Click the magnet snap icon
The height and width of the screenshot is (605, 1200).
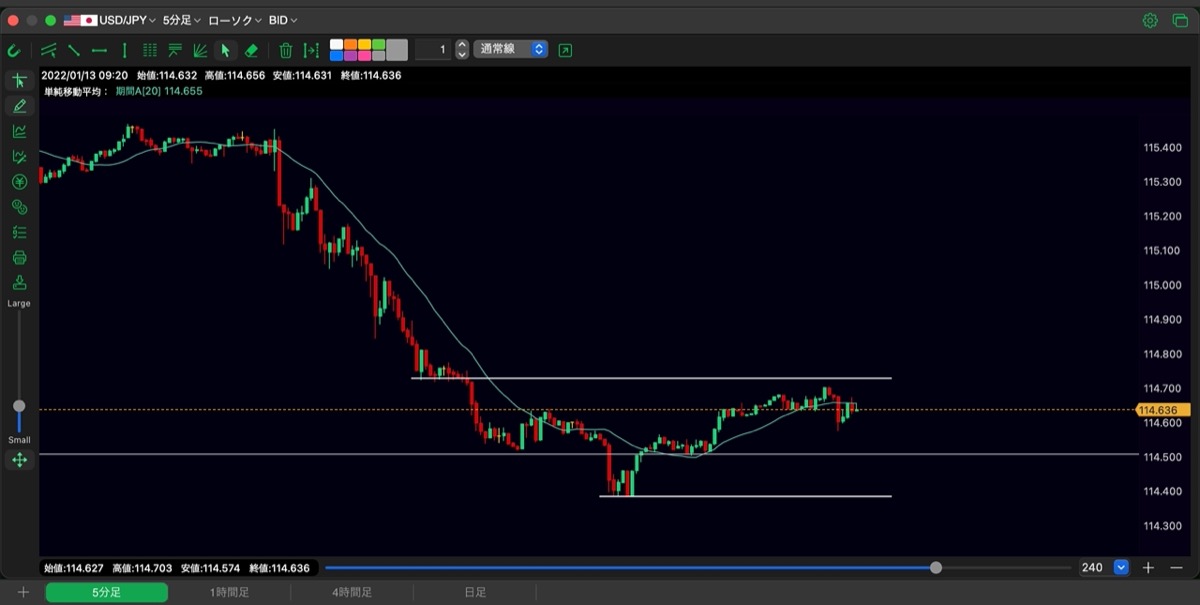tap(13, 49)
